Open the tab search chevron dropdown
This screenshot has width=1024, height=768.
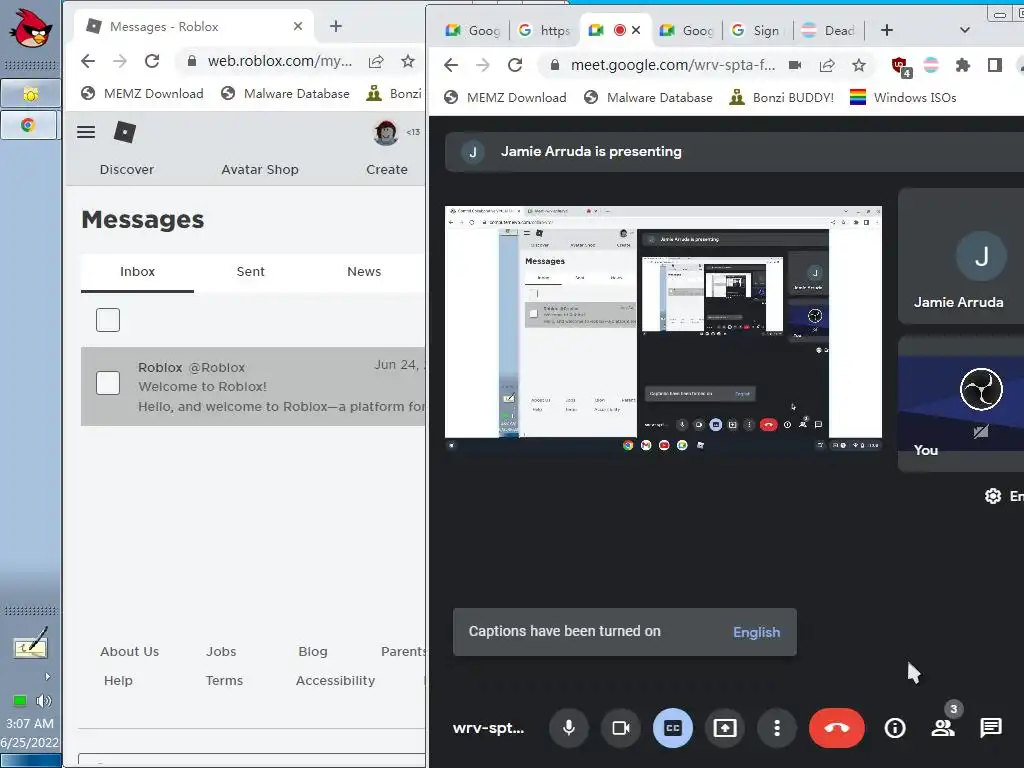tap(965, 30)
